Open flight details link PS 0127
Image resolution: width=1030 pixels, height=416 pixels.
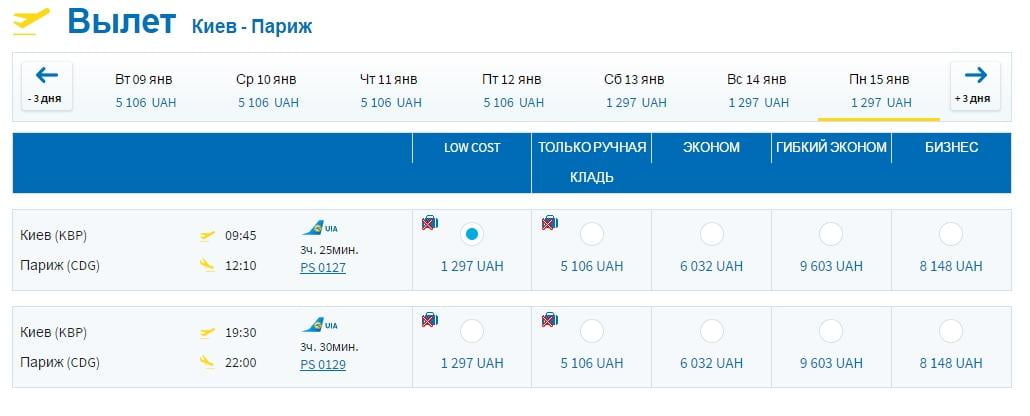323,267
